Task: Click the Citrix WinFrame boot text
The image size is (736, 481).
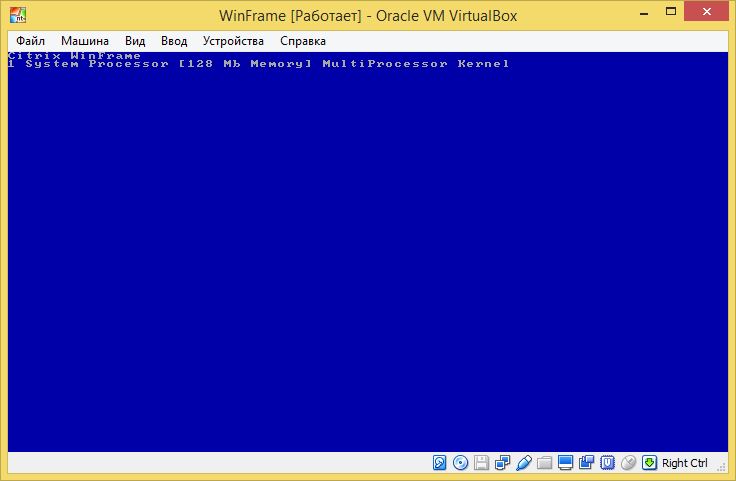Action: pyautogui.click(x=74, y=55)
